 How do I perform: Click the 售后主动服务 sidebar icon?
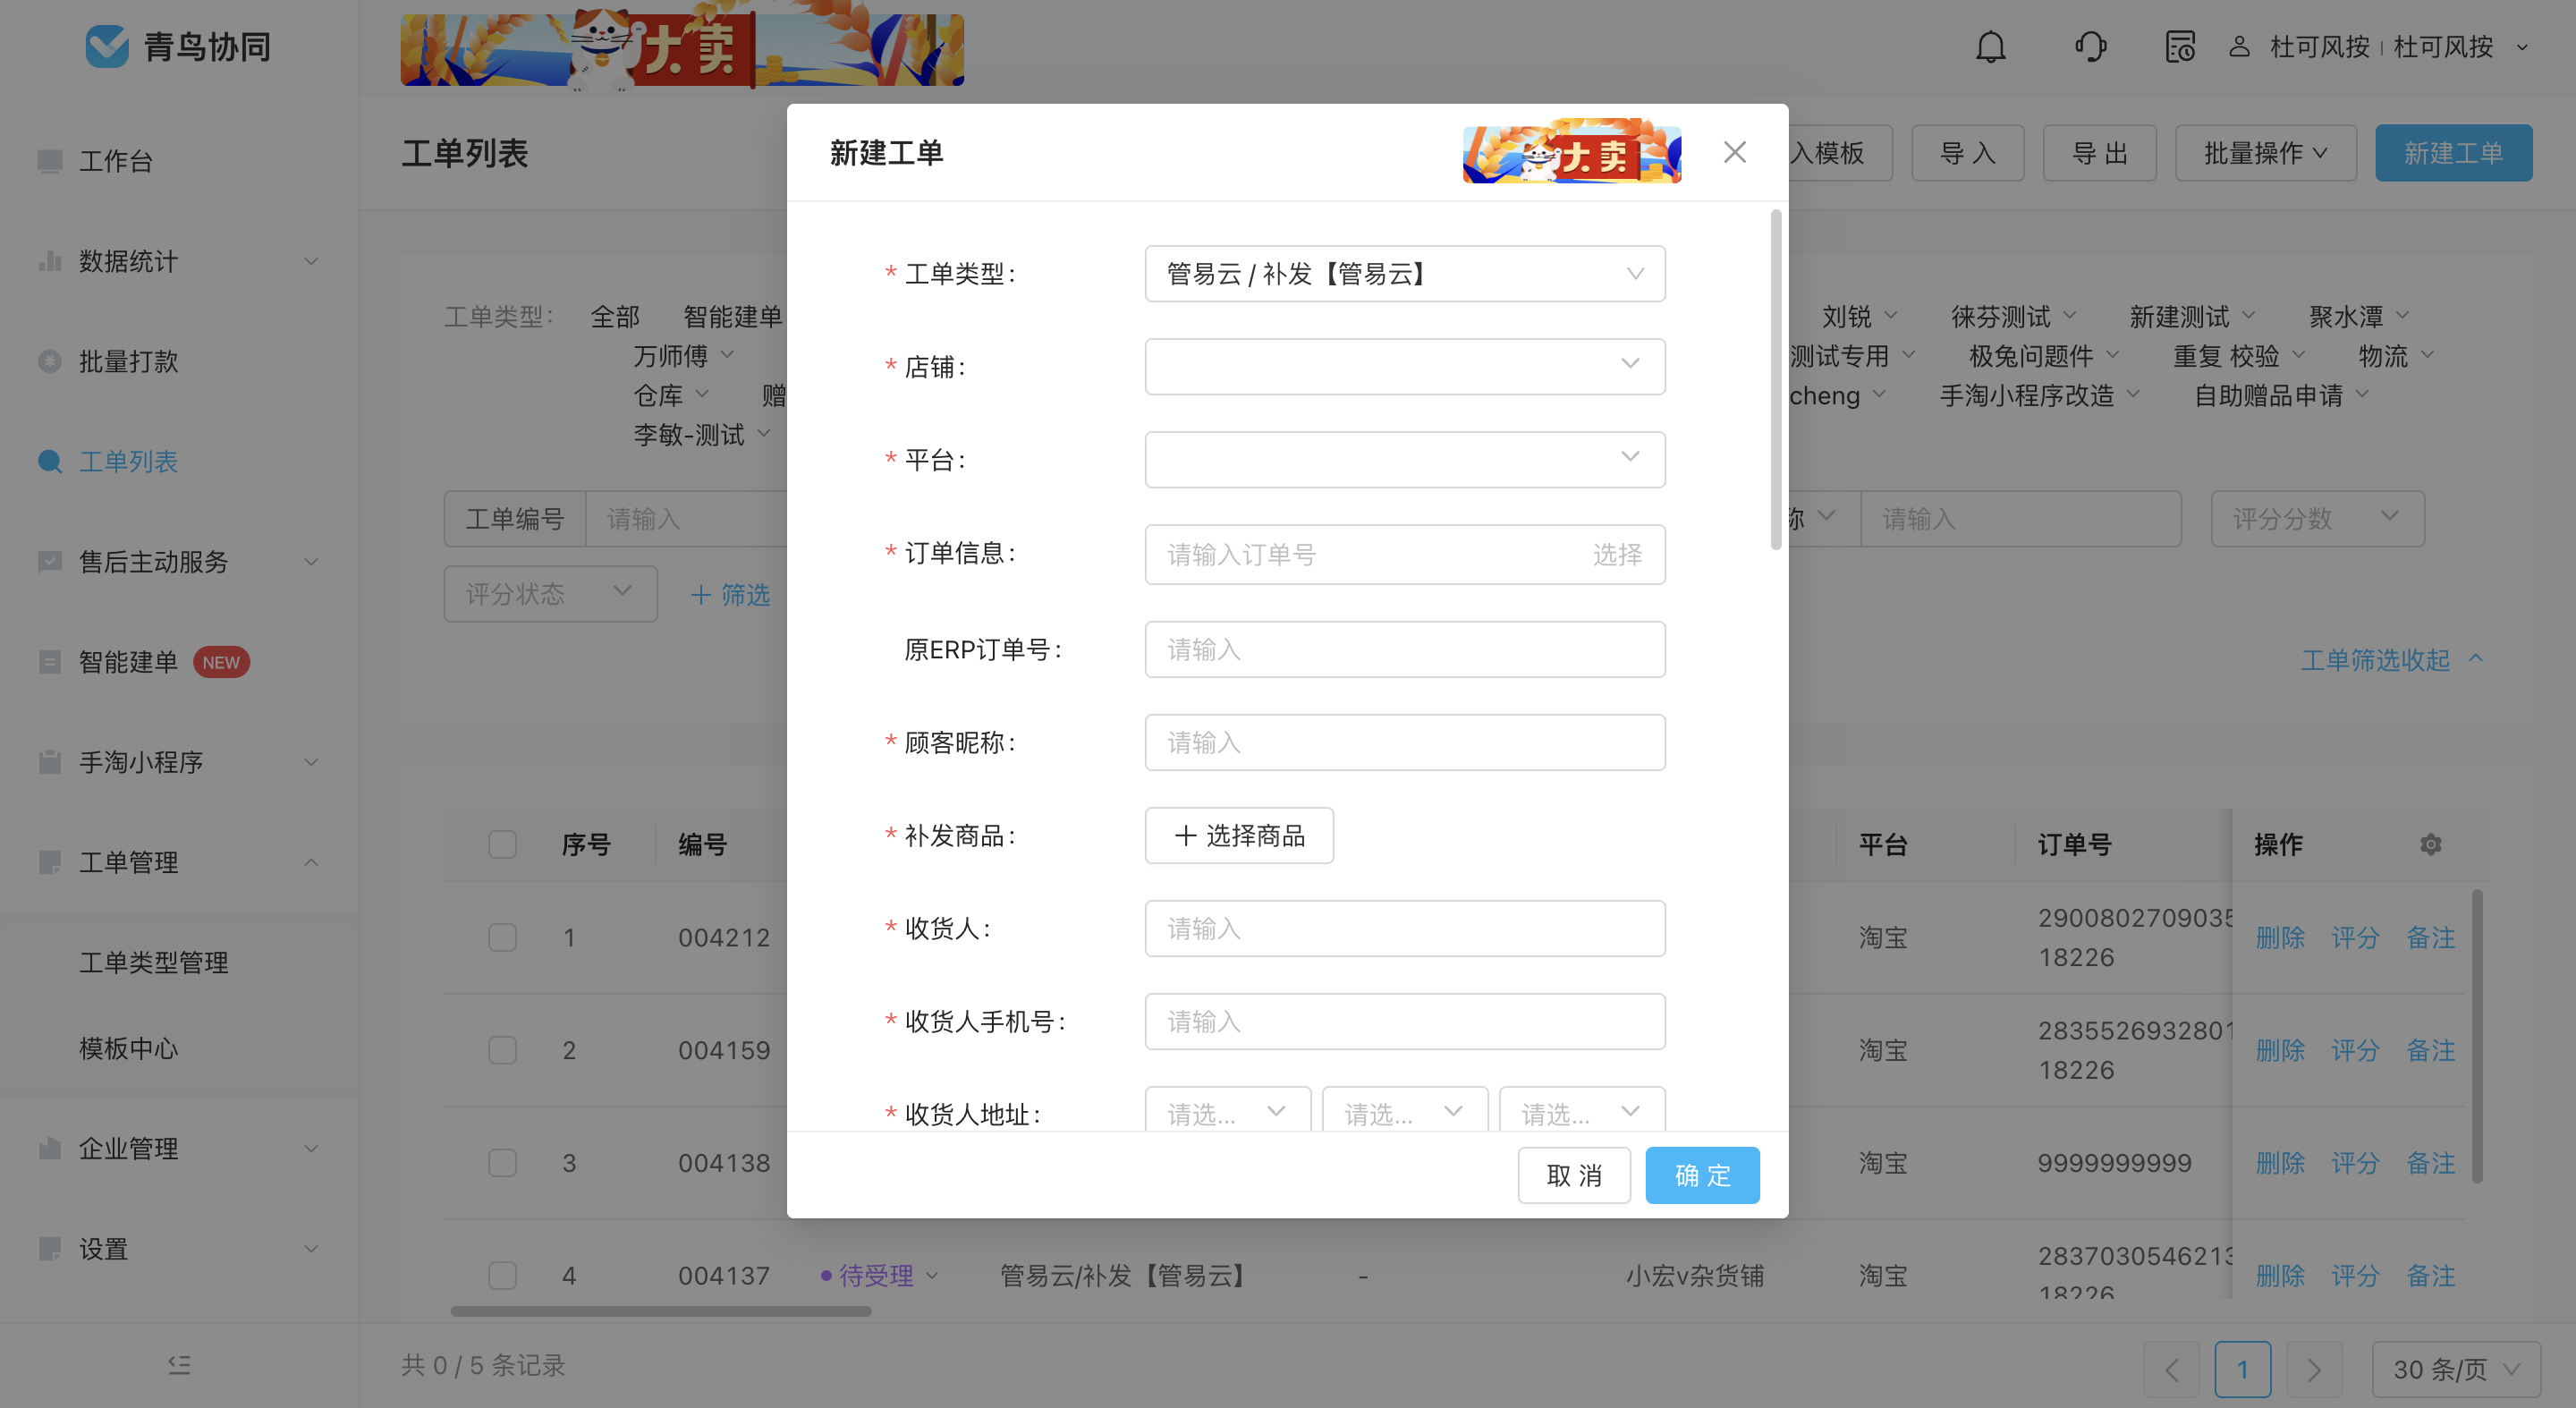tap(49, 561)
